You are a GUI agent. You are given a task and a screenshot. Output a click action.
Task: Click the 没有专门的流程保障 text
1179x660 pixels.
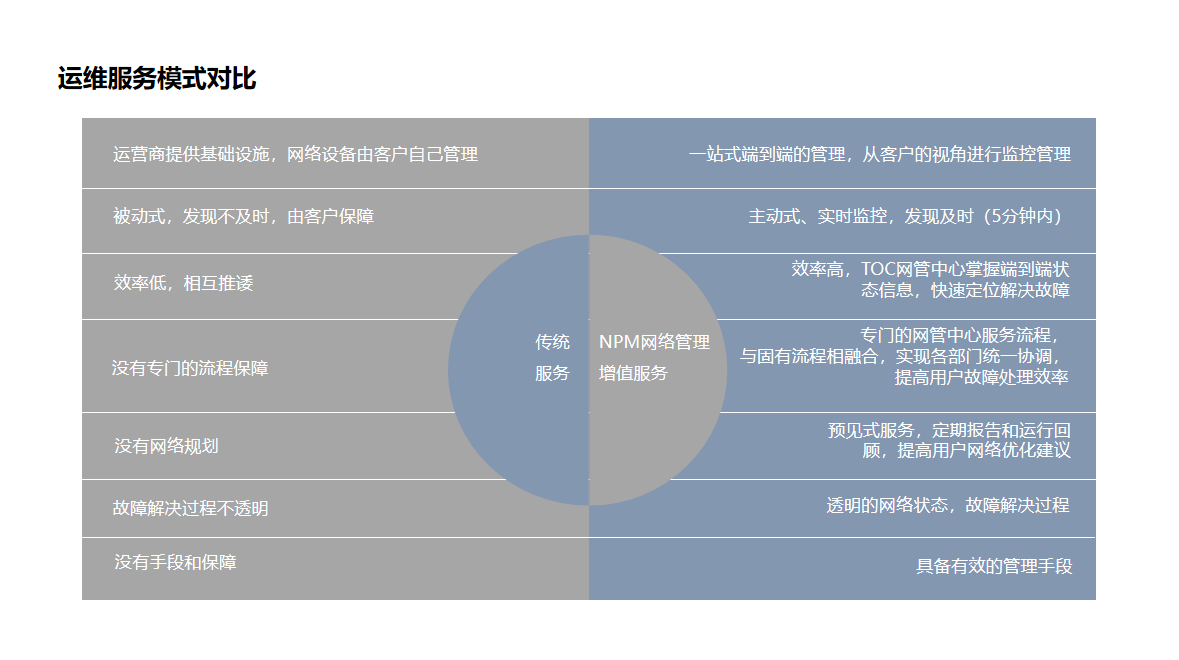point(190,368)
